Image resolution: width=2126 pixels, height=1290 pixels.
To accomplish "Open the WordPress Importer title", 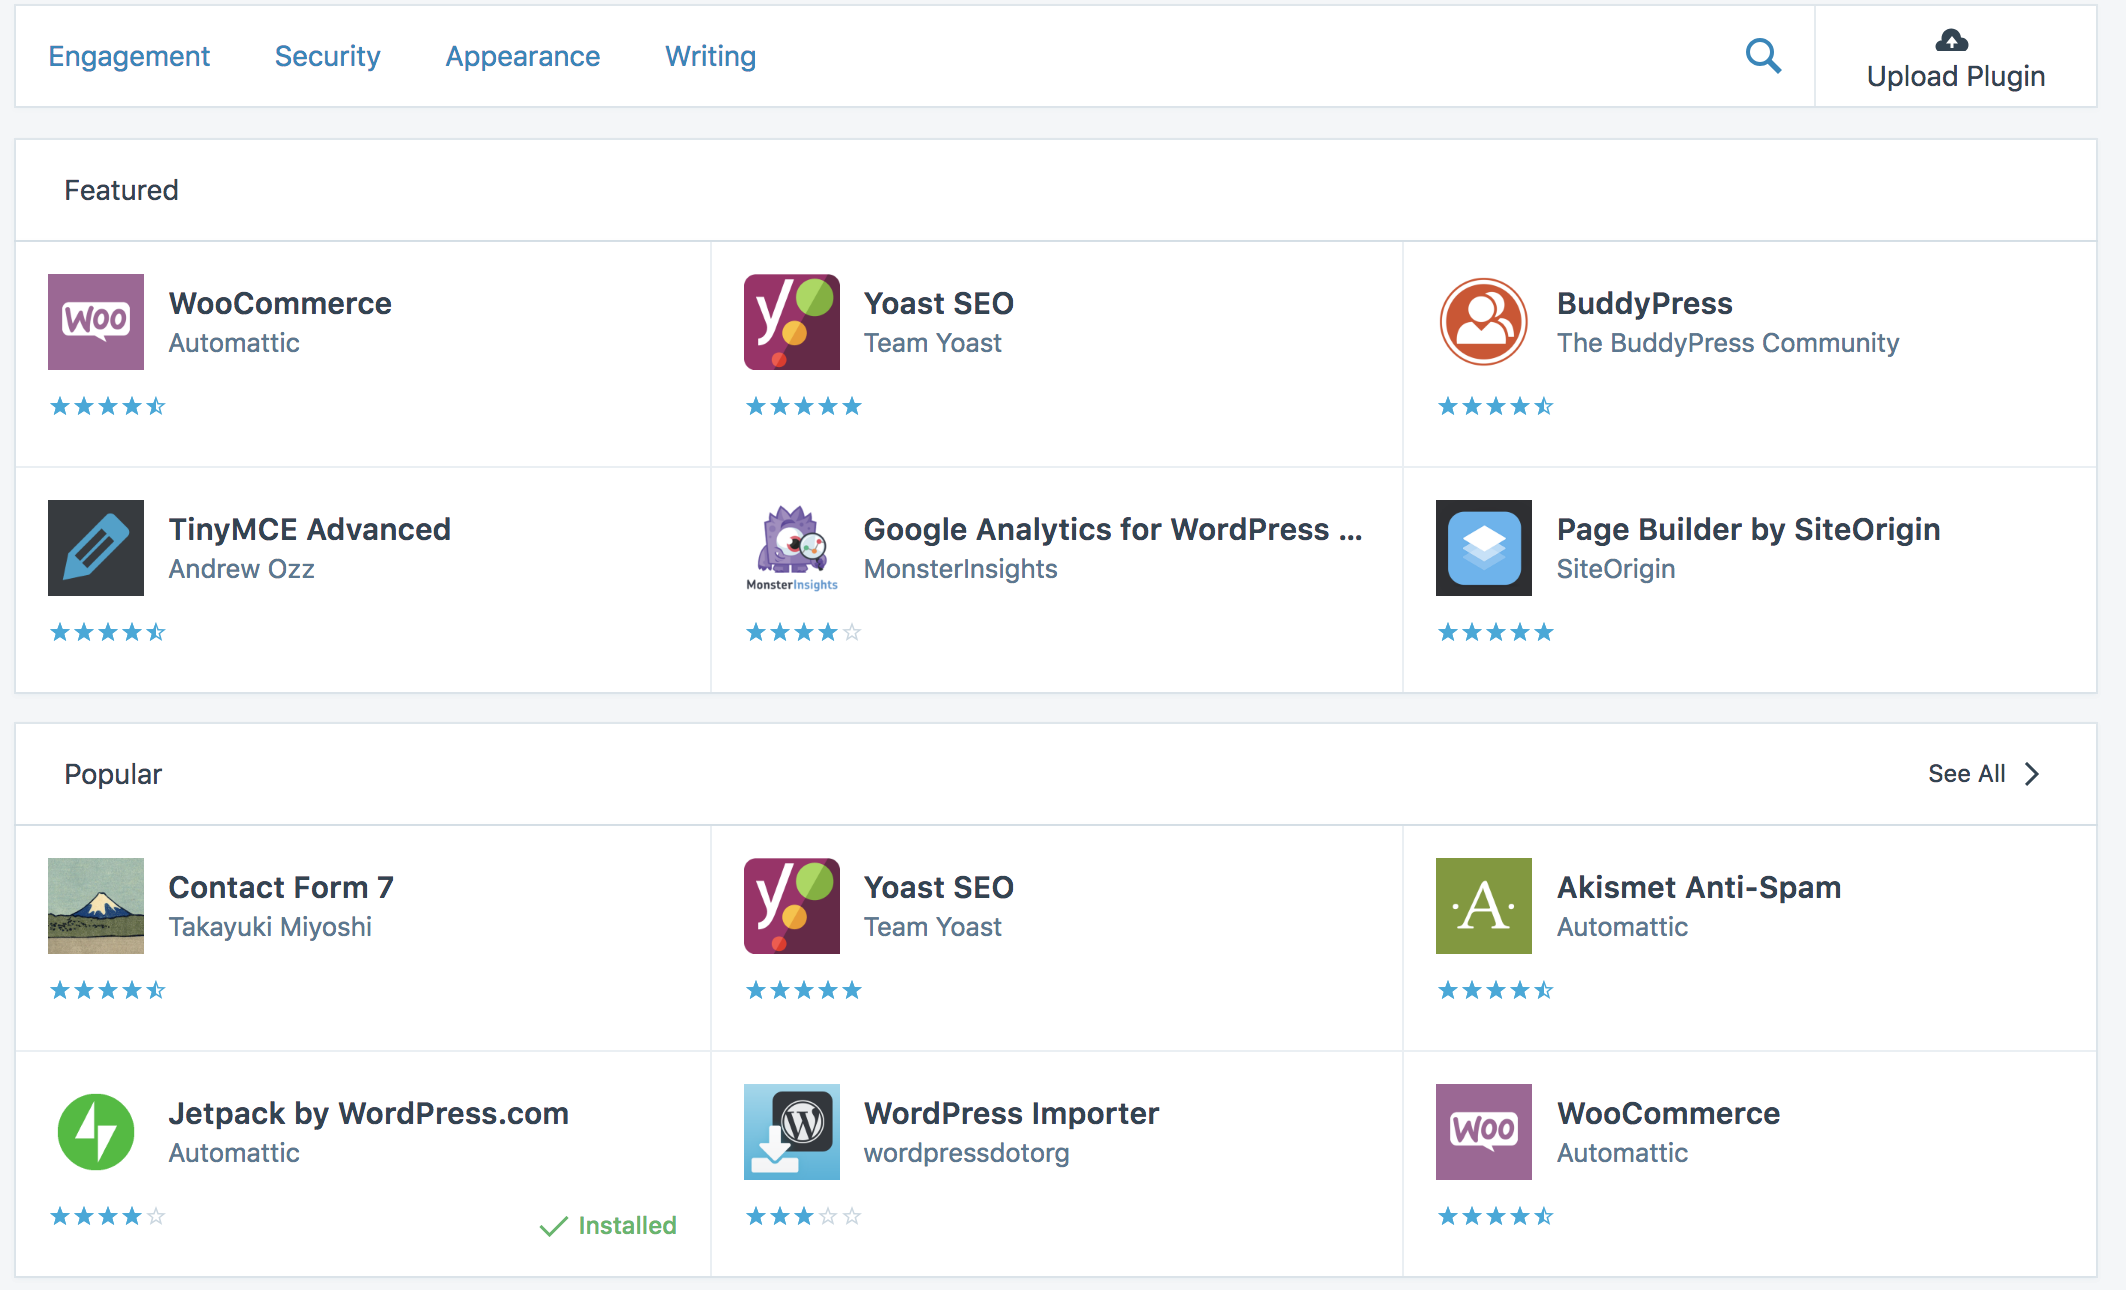I will tap(1011, 1114).
